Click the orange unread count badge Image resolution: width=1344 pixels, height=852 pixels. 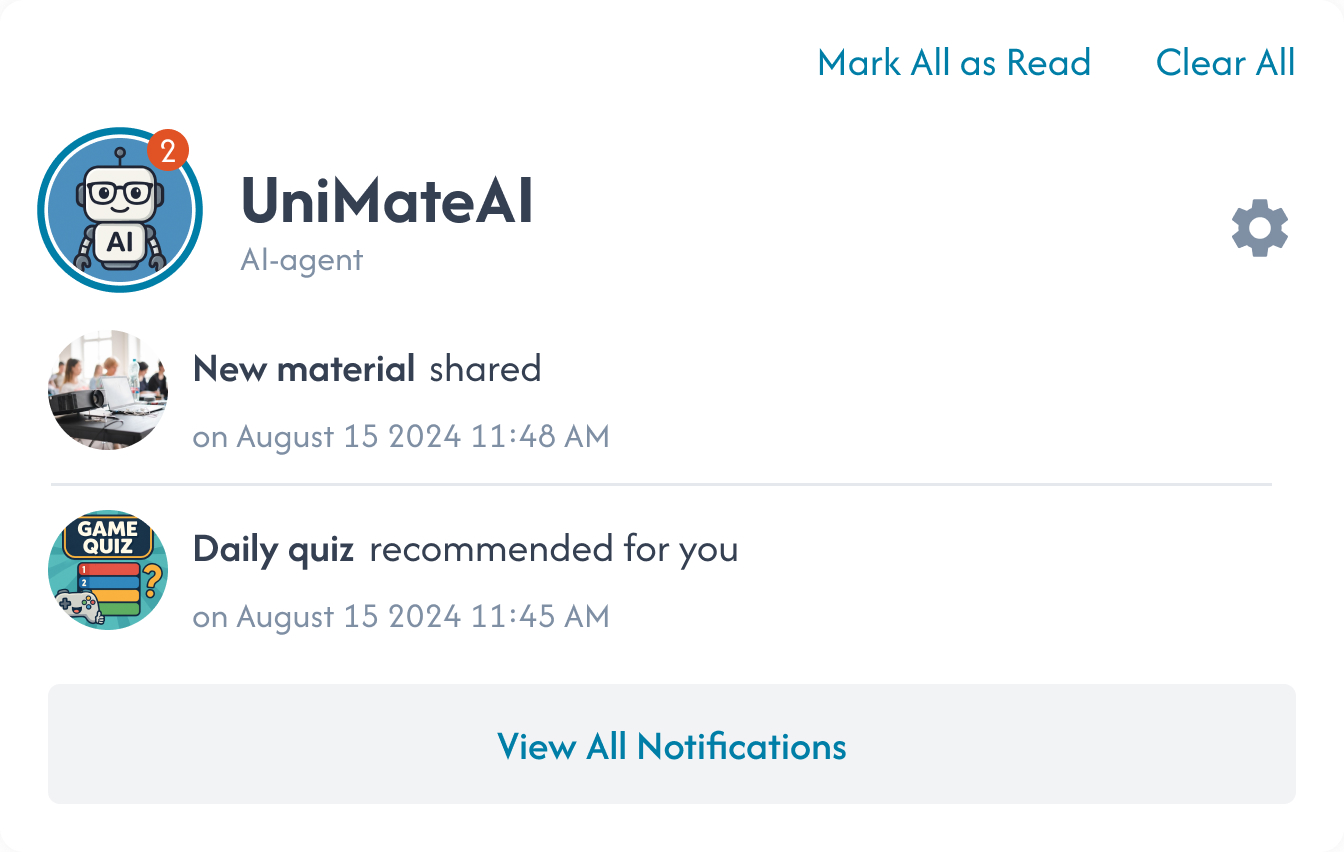coord(166,148)
